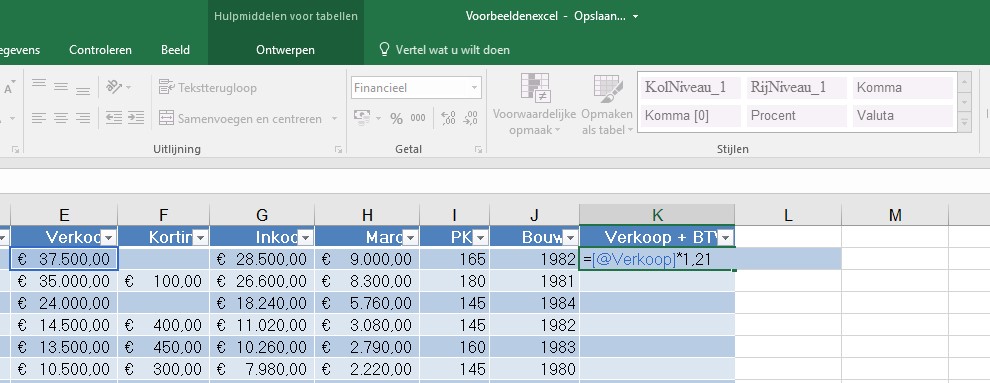Click the accounting currency format icon
This screenshot has width=990, height=383.
(x=362, y=118)
